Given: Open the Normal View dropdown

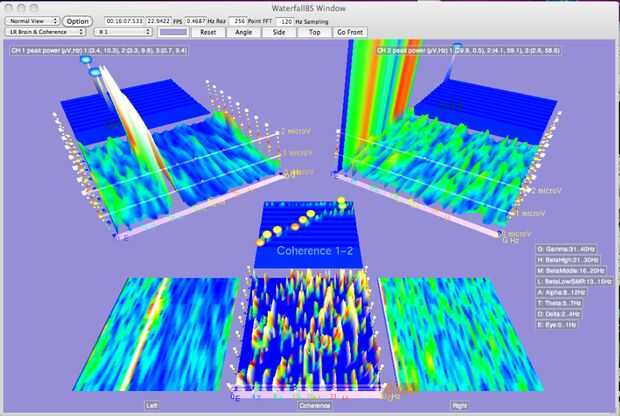Looking at the screenshot, I should 32,21.
